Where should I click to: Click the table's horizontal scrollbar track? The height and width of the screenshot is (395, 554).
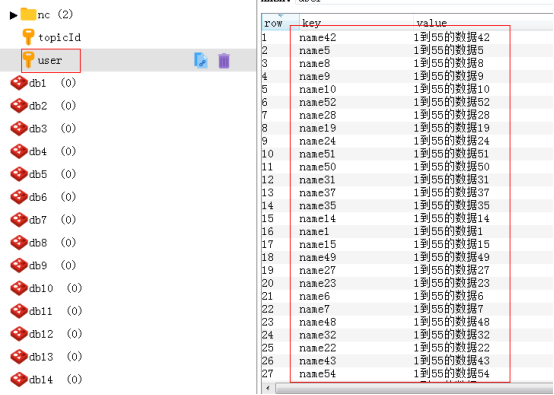pos(414,388)
